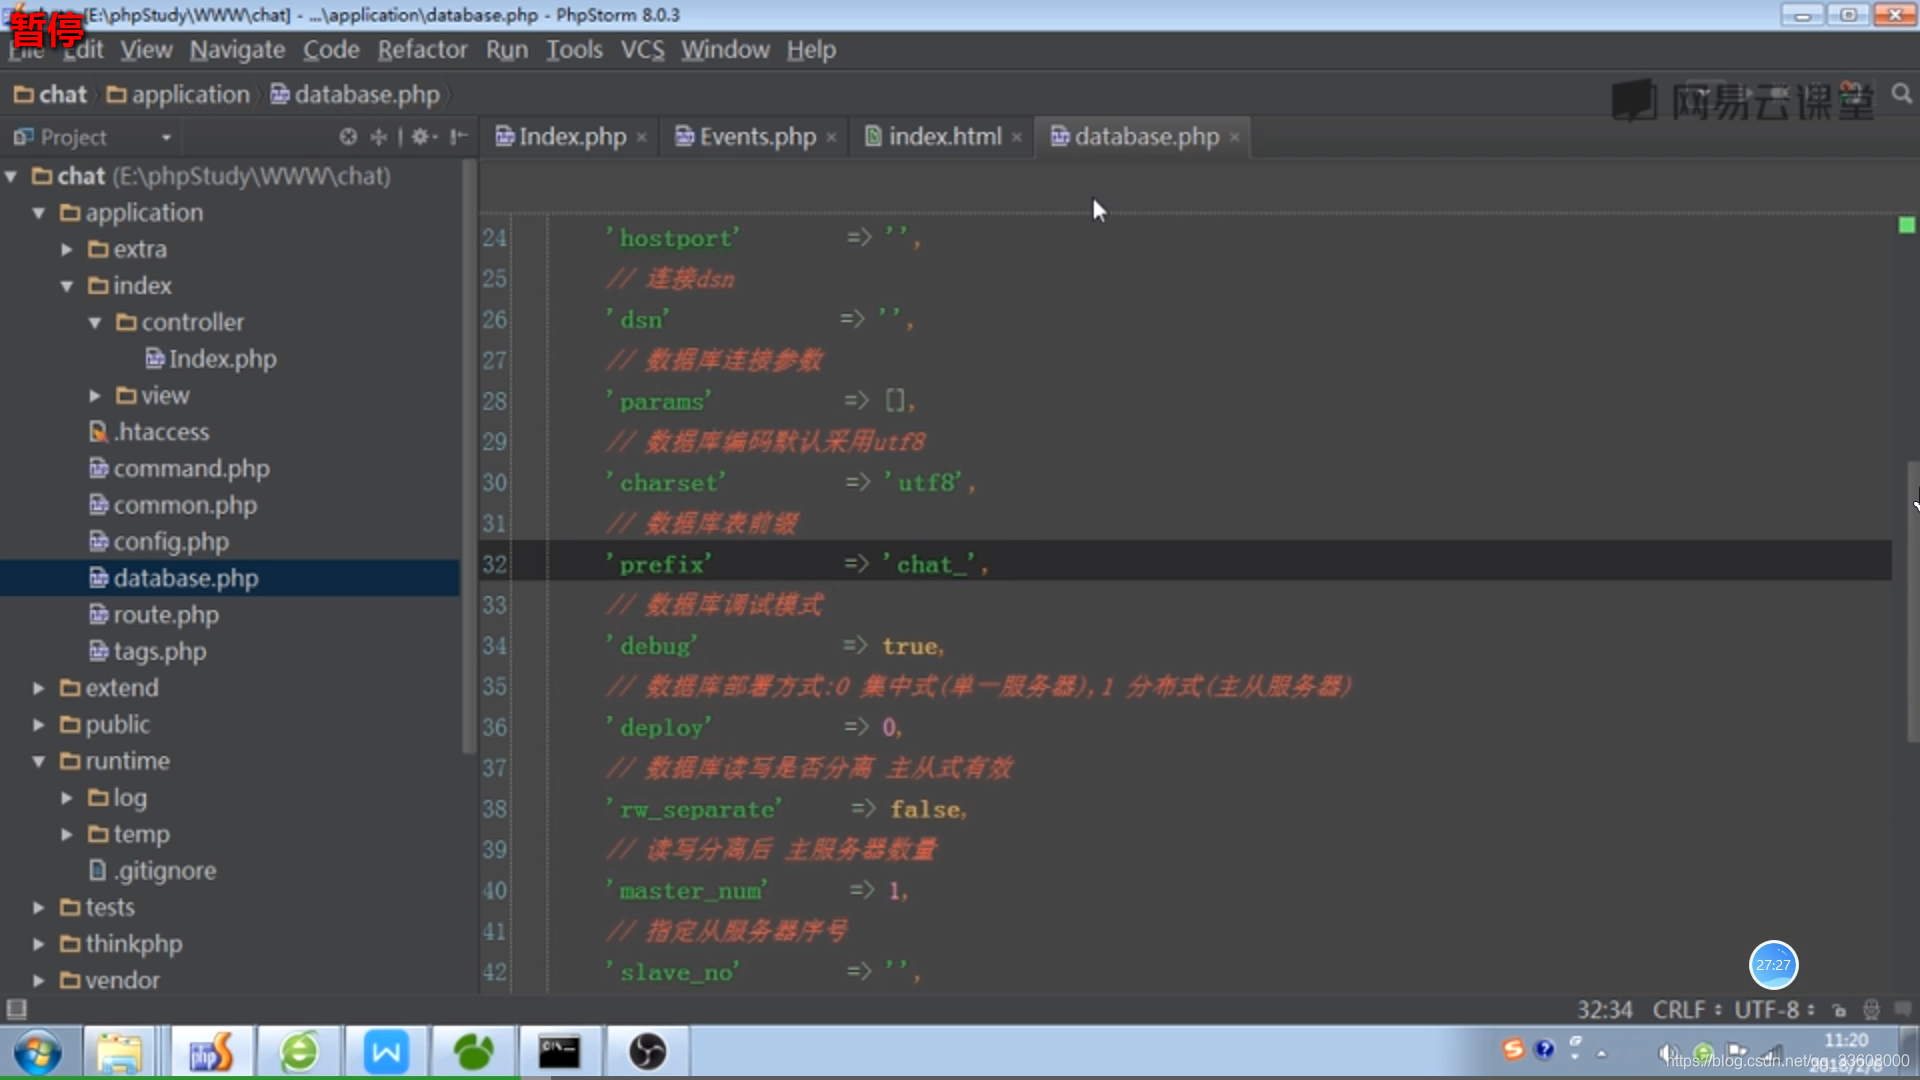Image resolution: width=1920 pixels, height=1080 pixels.
Task: Click the chat breadcrumb in navigation bar
Action: (51, 95)
